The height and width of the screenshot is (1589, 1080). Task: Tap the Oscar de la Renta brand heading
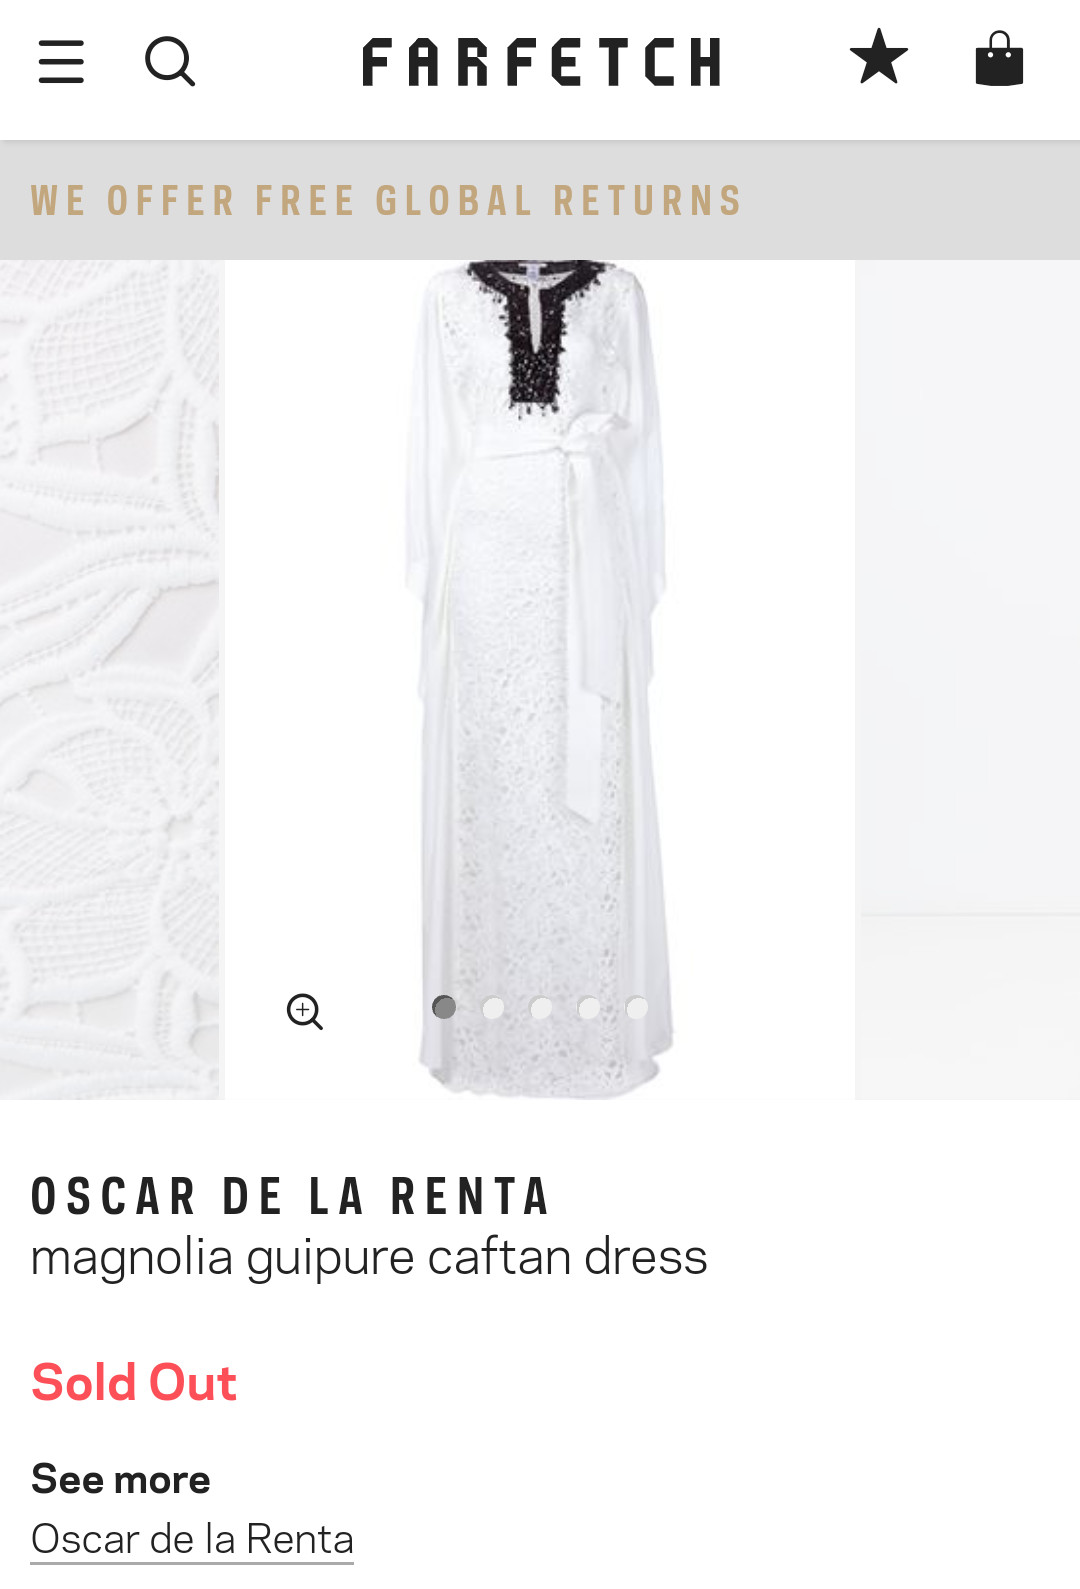(290, 1197)
